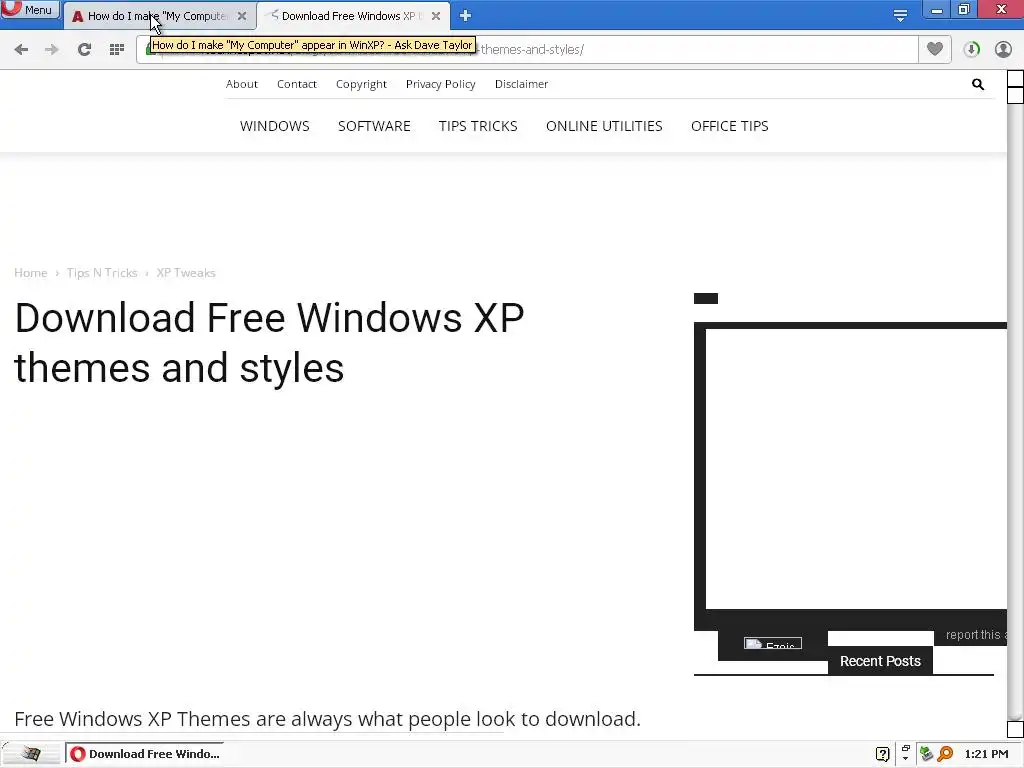The image size is (1024, 768).
Task: Add page to bookmarks with heart icon
Action: tap(935, 50)
